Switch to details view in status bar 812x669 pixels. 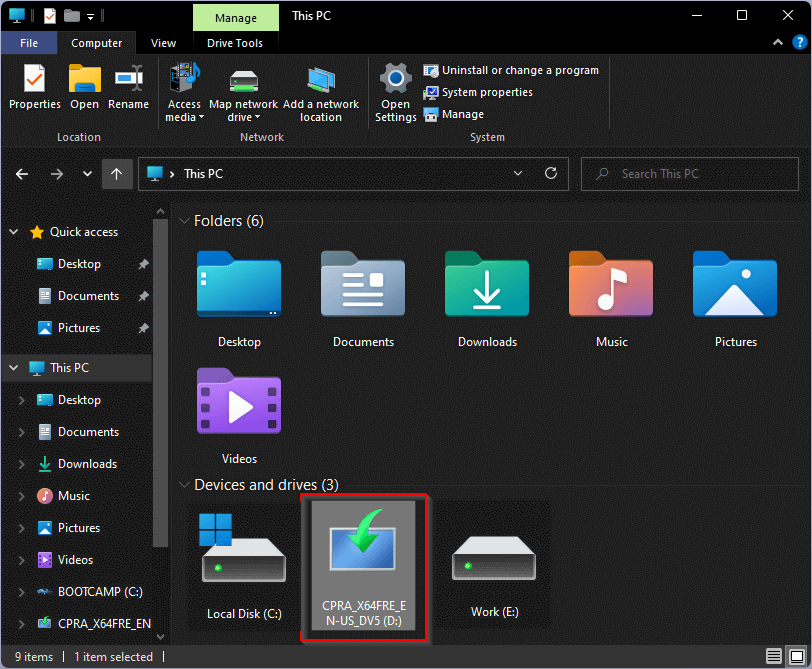[x=774, y=657]
